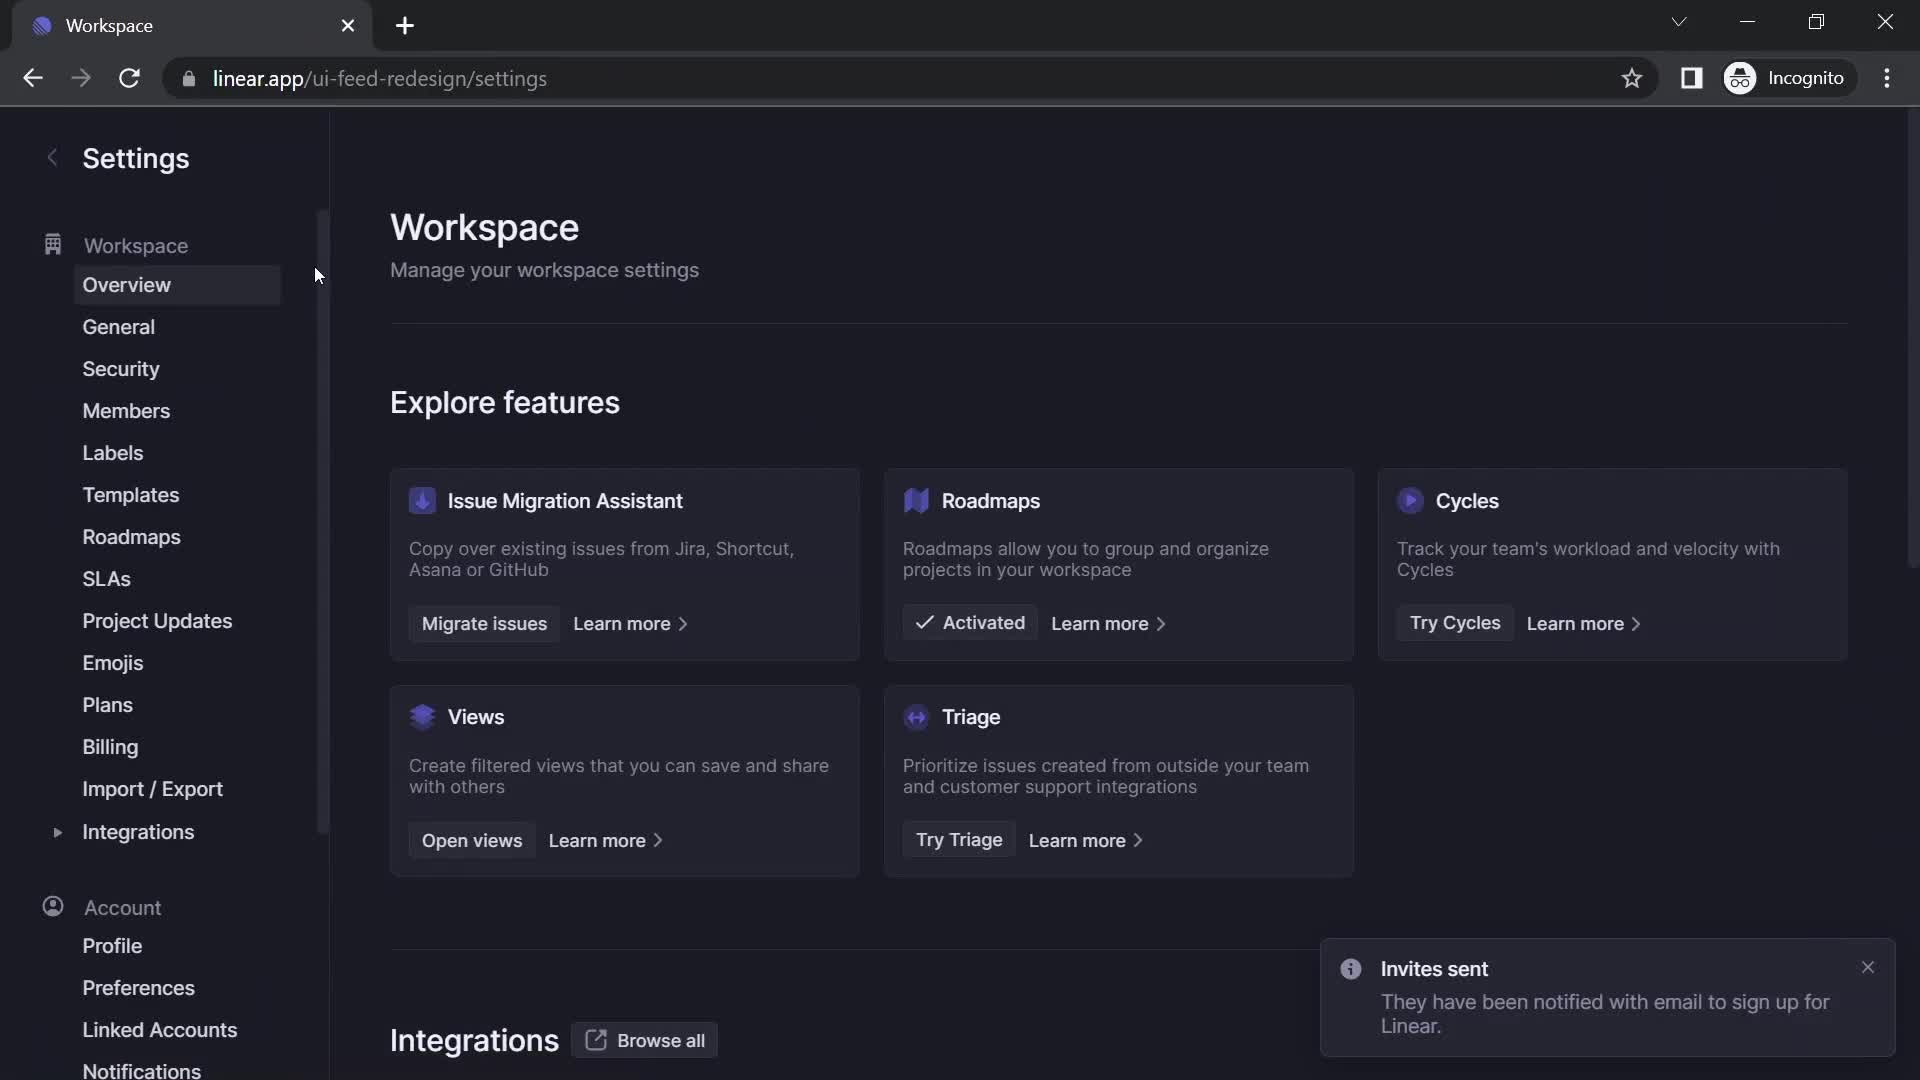Click the Issue Migration Assistant card icon

coord(422,501)
